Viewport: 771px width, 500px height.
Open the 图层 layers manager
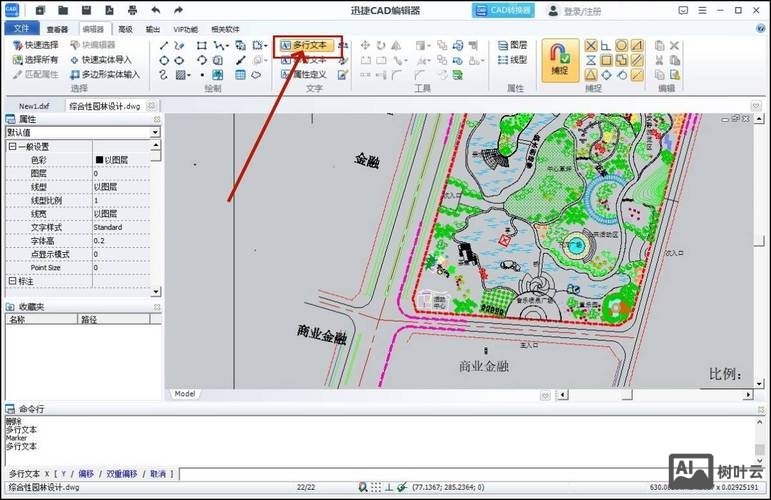click(x=512, y=45)
